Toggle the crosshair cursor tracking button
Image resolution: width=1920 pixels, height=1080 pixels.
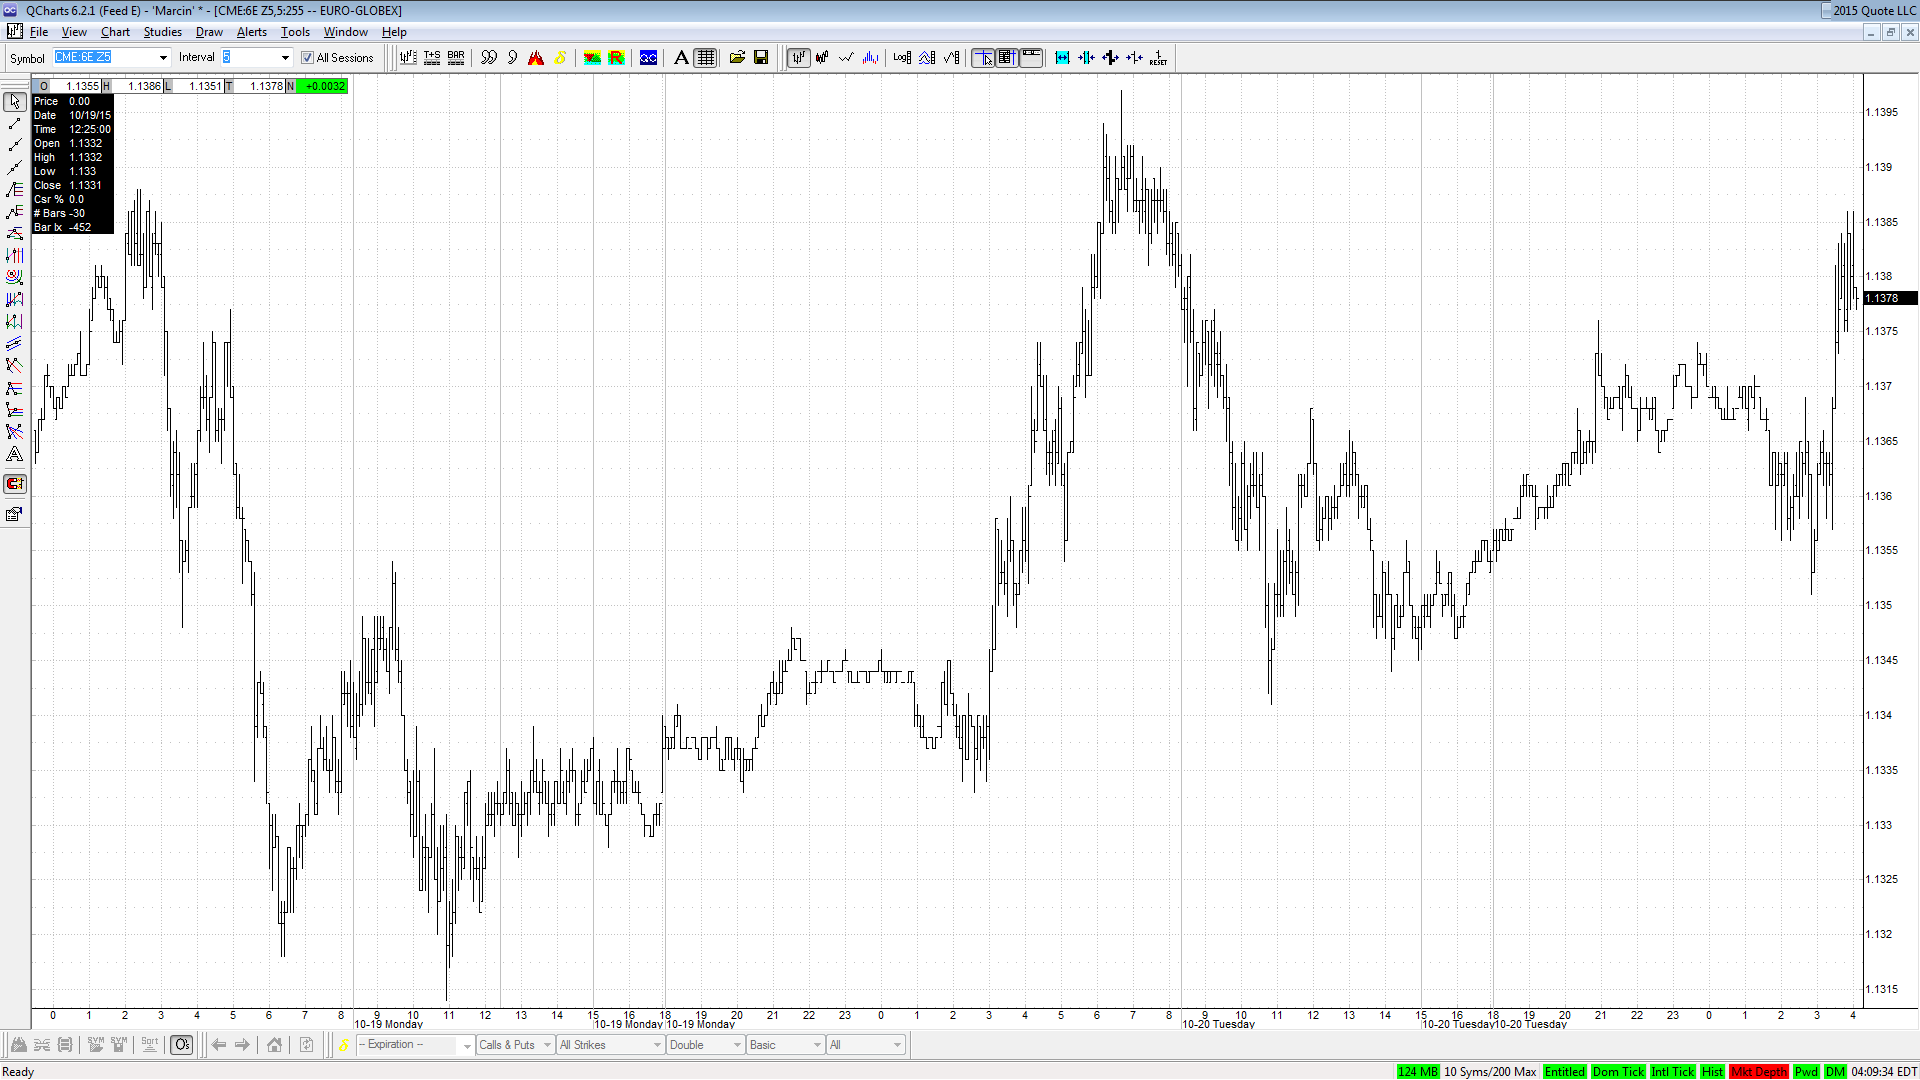tap(983, 58)
